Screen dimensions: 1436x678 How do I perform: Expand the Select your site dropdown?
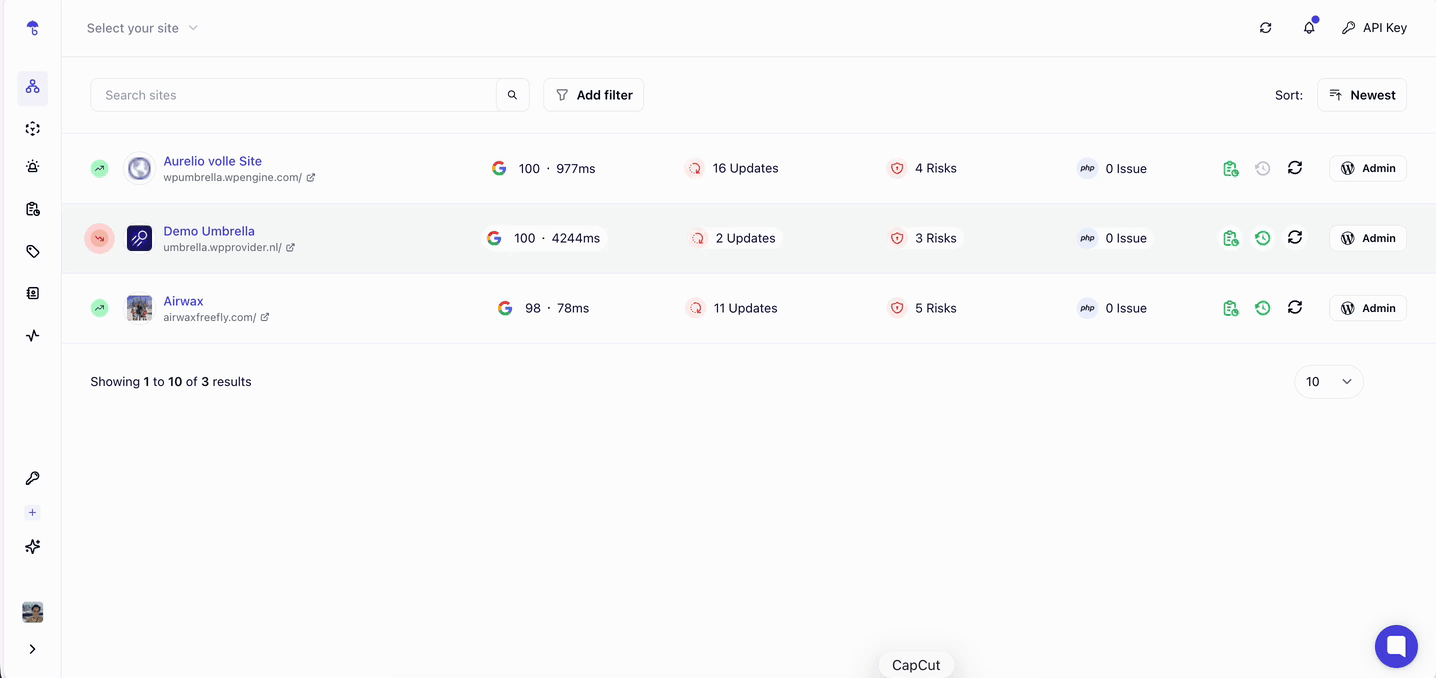(x=142, y=28)
